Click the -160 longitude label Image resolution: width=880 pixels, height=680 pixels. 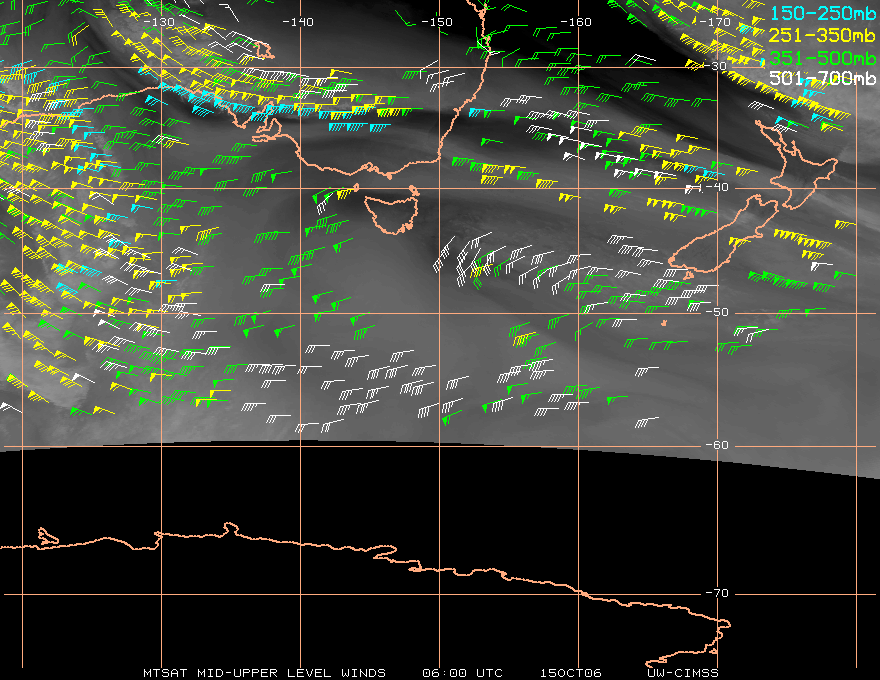(x=576, y=21)
